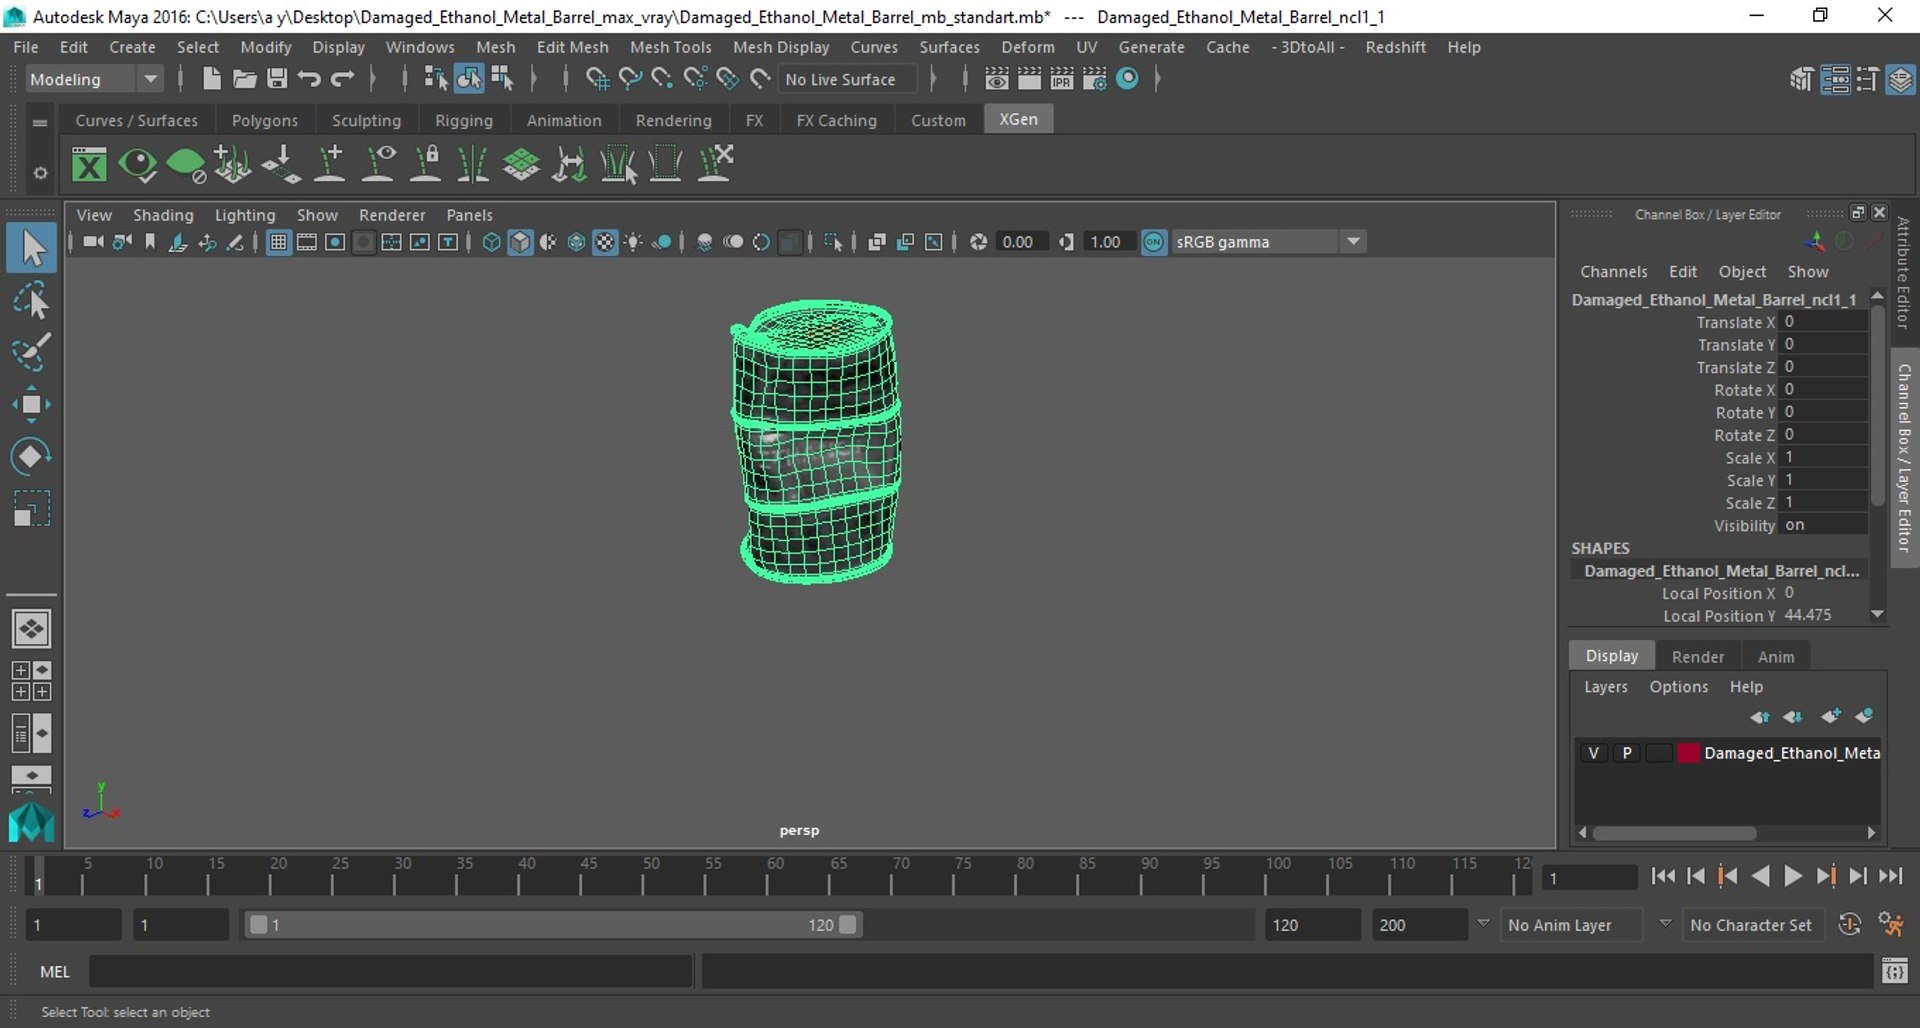Click the Render tab in layer editor
This screenshot has height=1028, width=1920.
[1698, 657]
